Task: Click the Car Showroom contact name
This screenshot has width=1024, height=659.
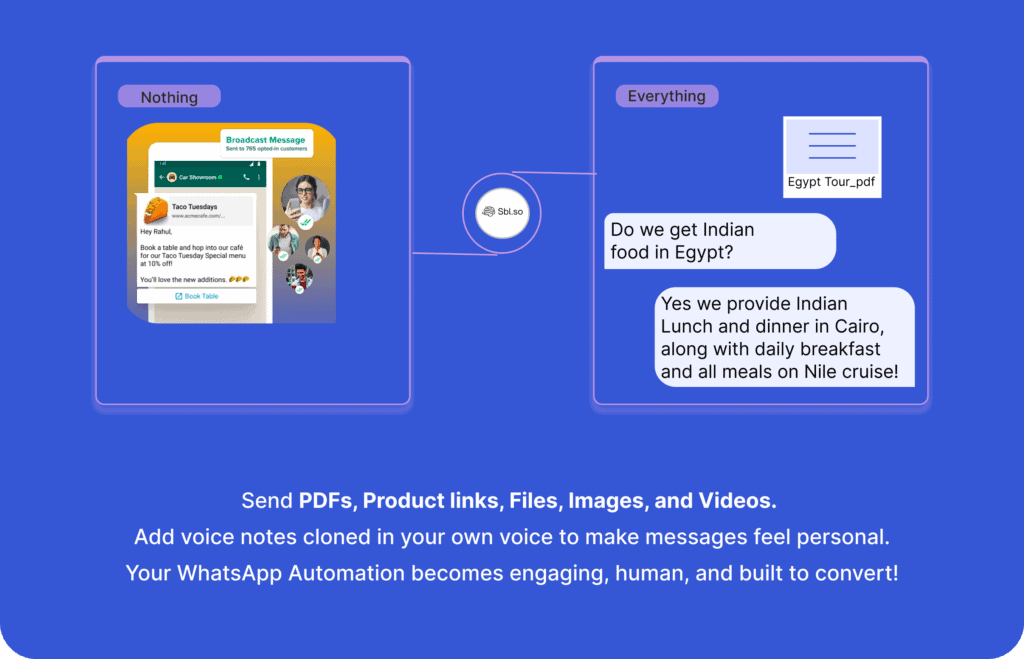Action: 199,177
